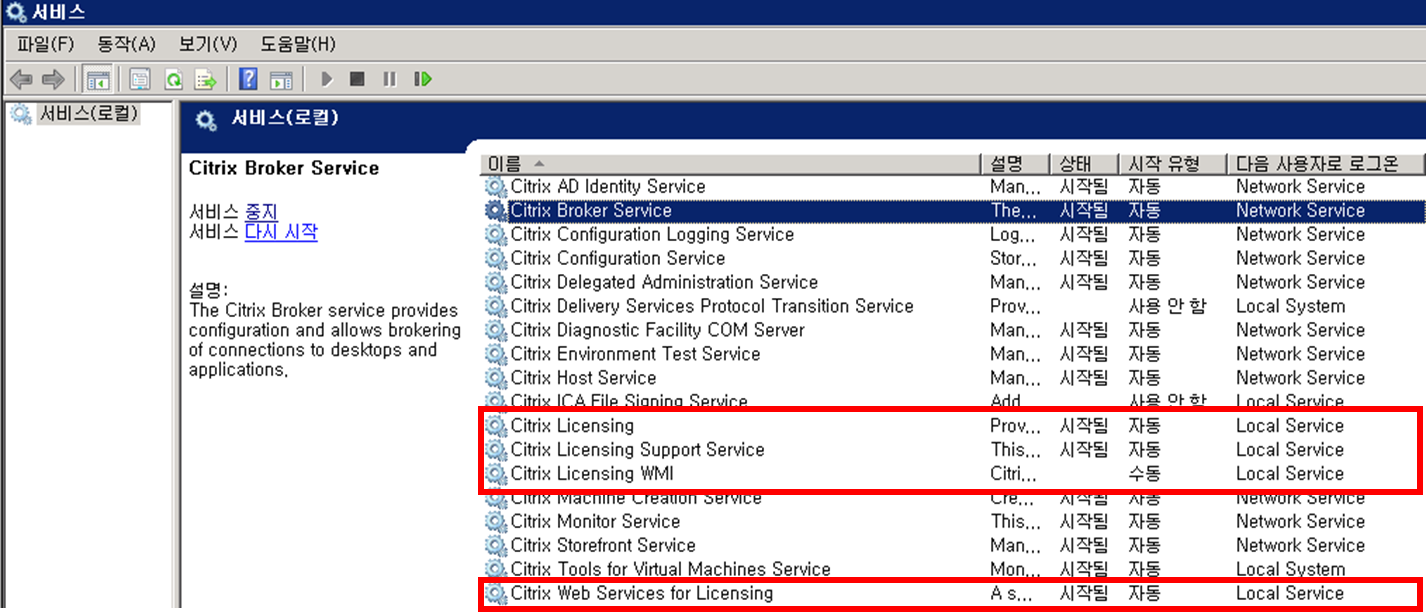Select Citrix Web Services for Licensing row
1426x612 pixels.
[953, 594]
